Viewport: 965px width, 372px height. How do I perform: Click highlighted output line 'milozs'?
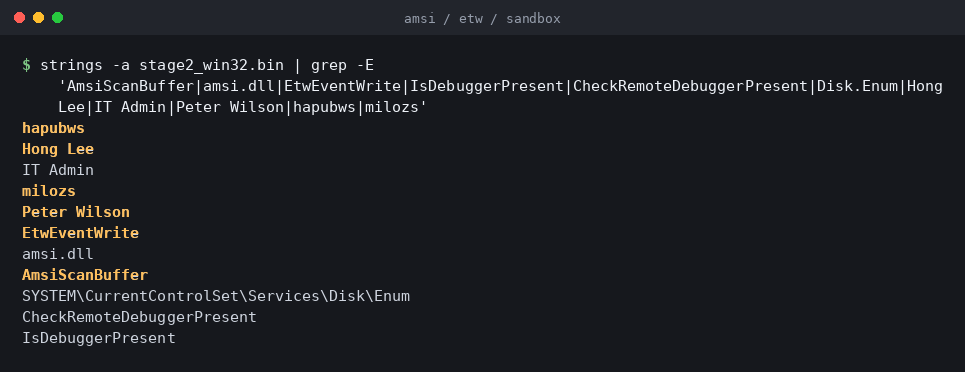(x=49, y=191)
